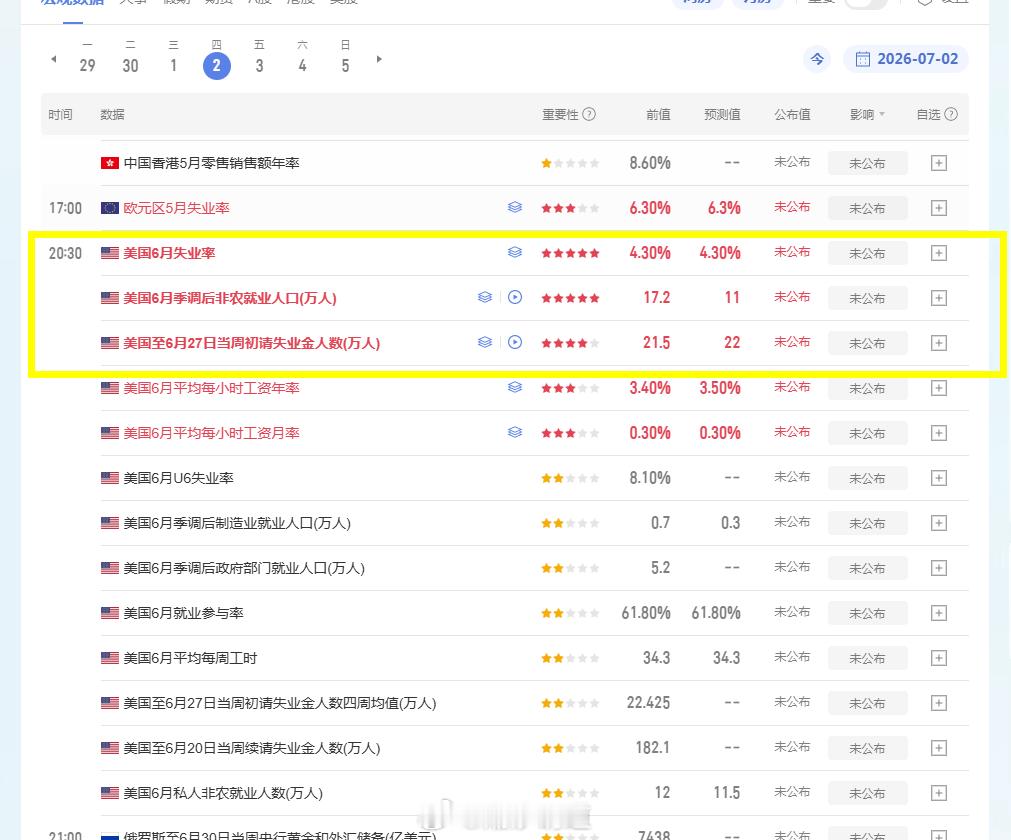Click previous value 17.2 in nonfarm row
This screenshot has height=840, width=1011.
pos(657,298)
